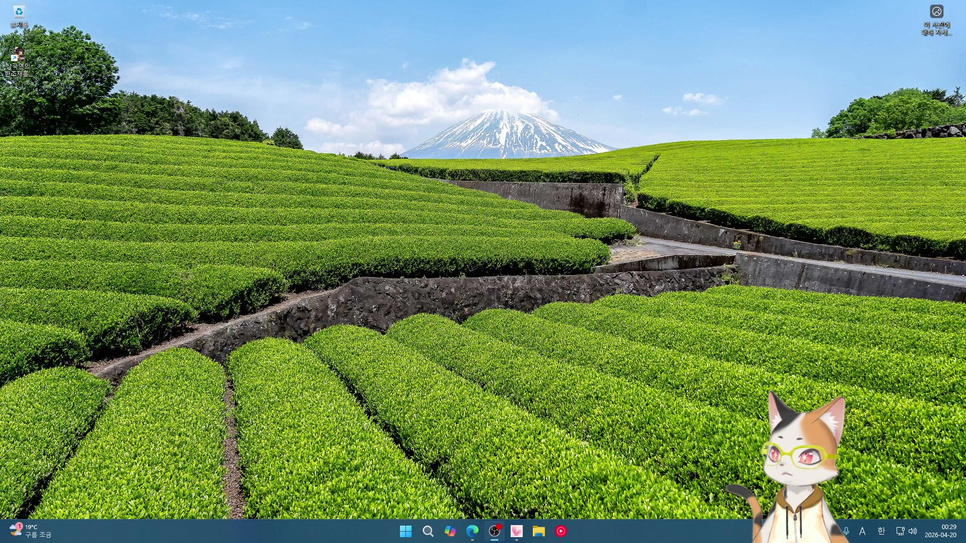Screen dimensions: 966x543
Task: Open the clock showing 00:29
Action: tap(941, 531)
